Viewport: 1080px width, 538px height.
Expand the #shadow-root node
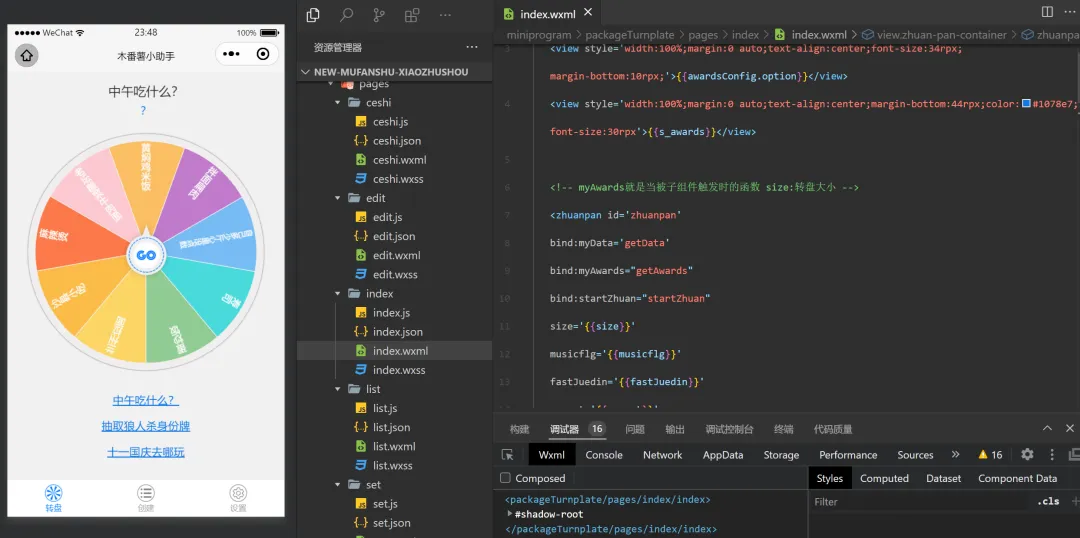(510, 514)
